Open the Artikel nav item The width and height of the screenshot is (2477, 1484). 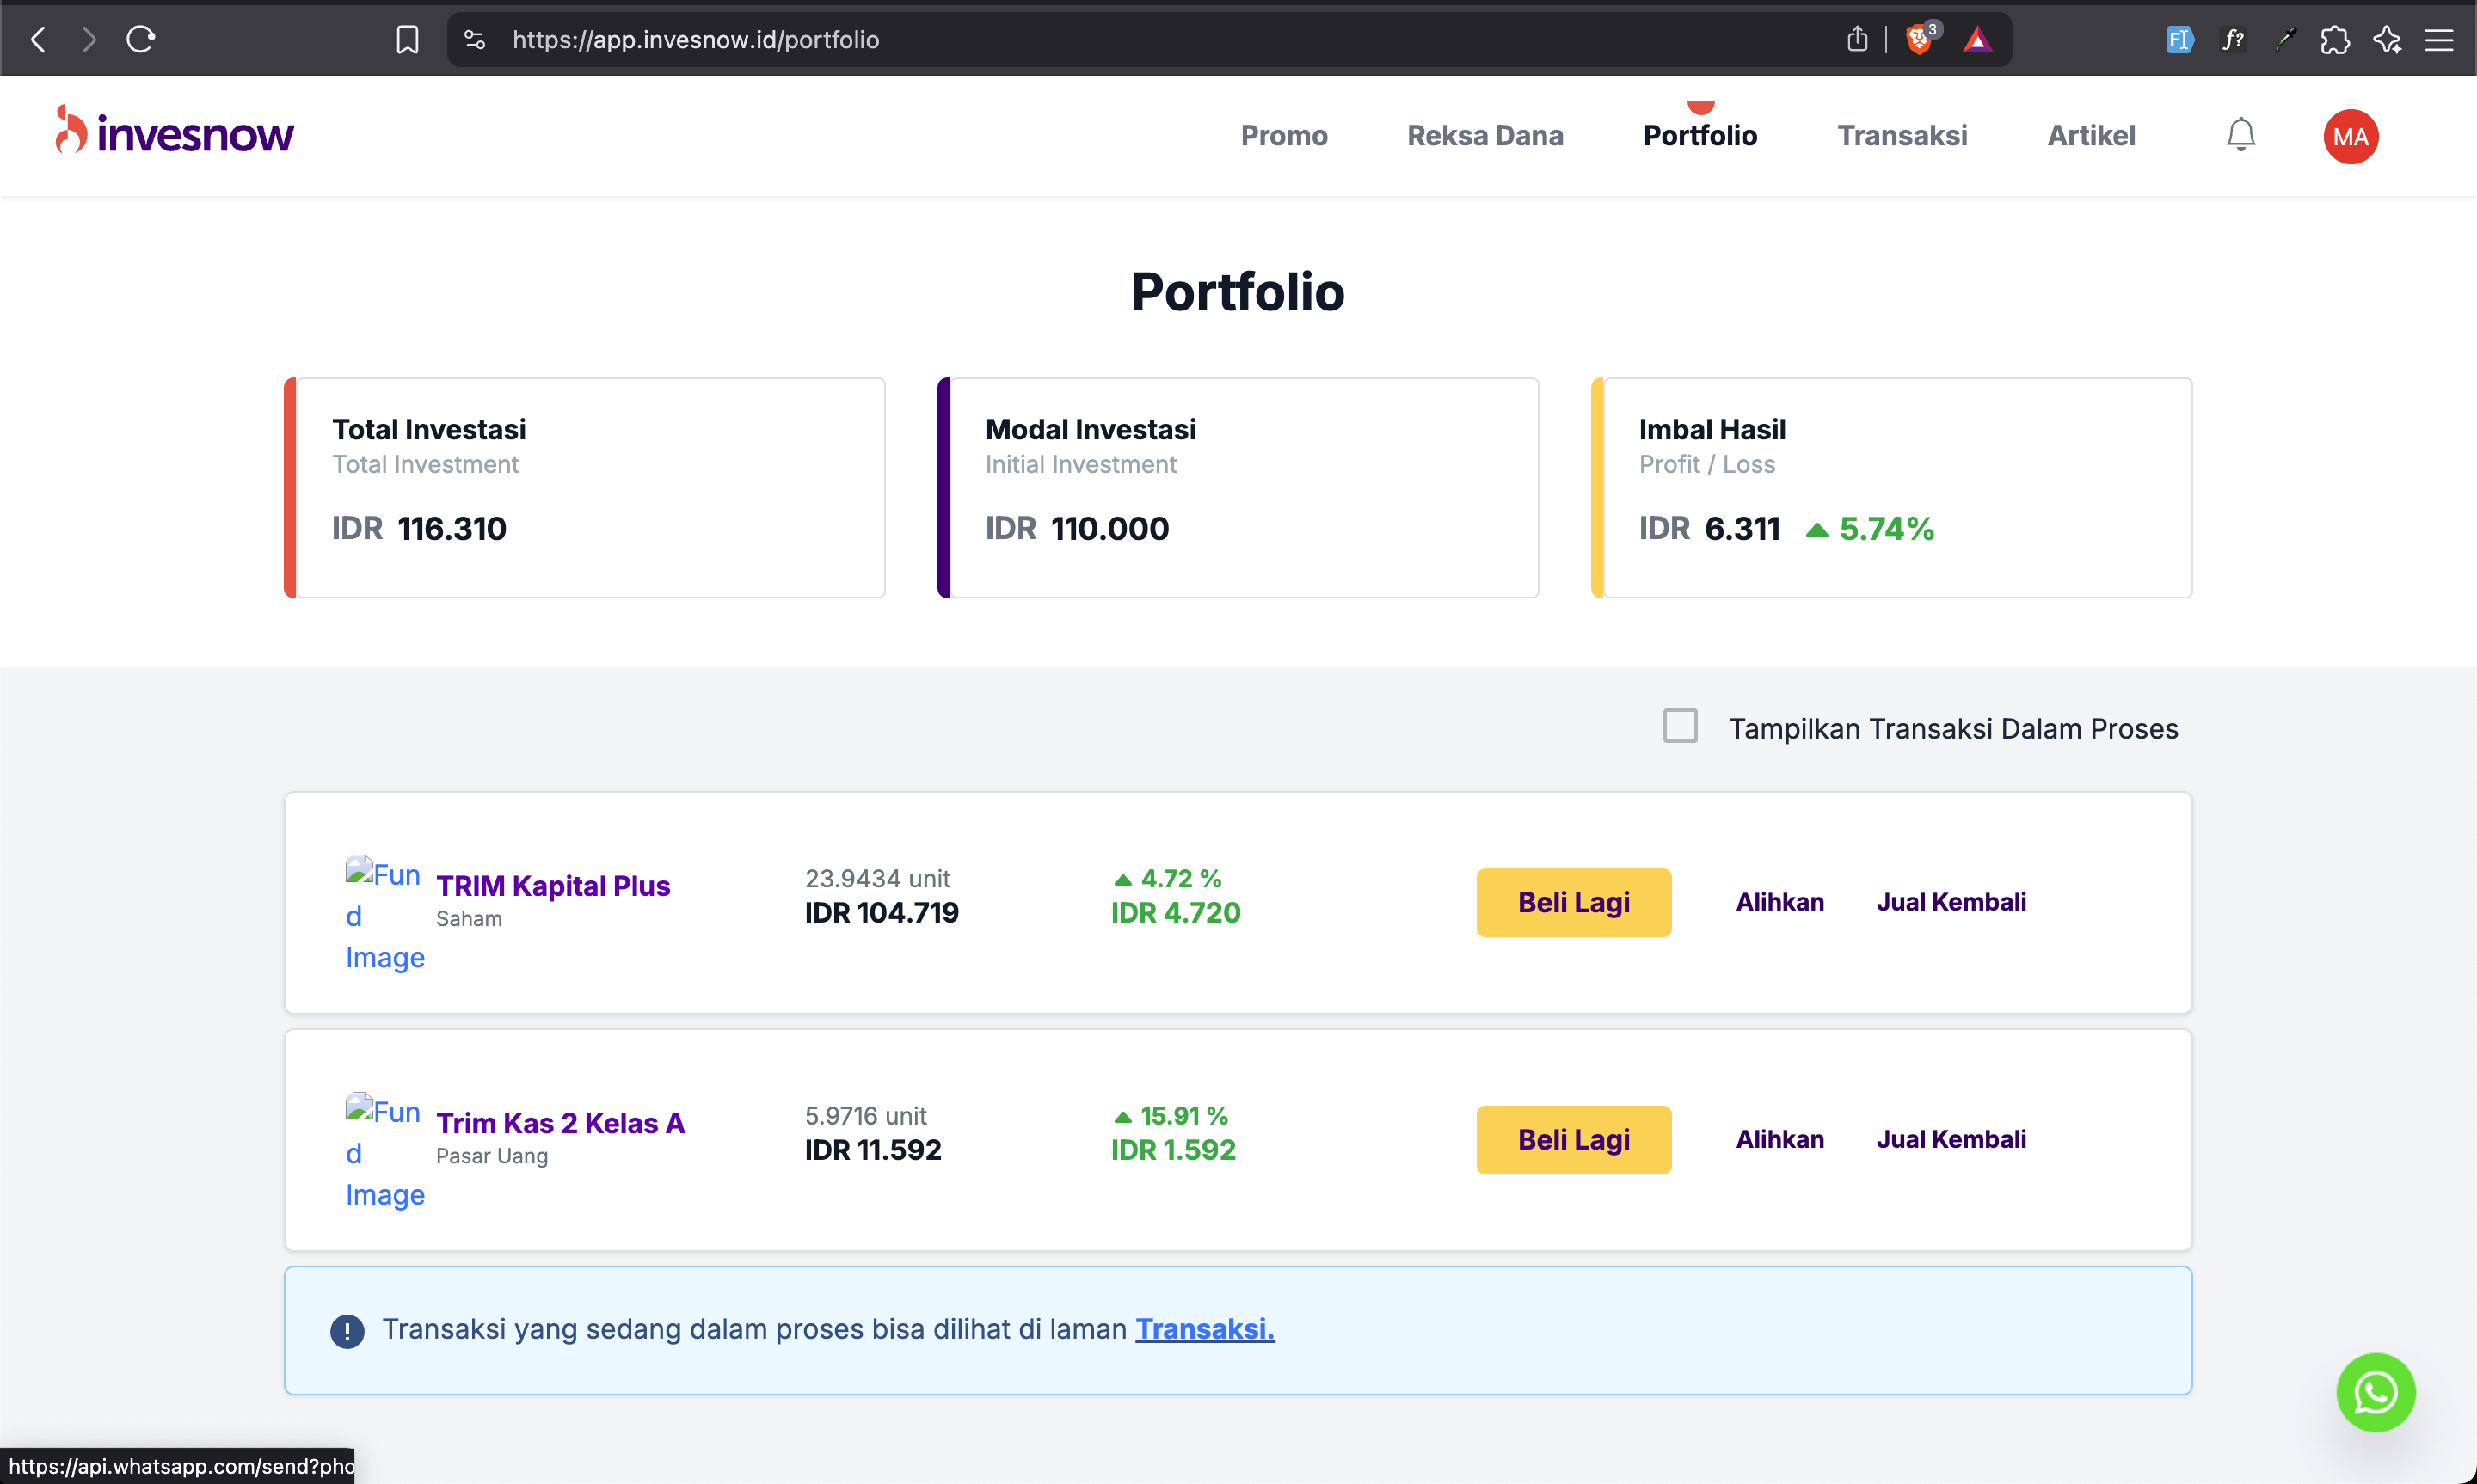[2091, 135]
